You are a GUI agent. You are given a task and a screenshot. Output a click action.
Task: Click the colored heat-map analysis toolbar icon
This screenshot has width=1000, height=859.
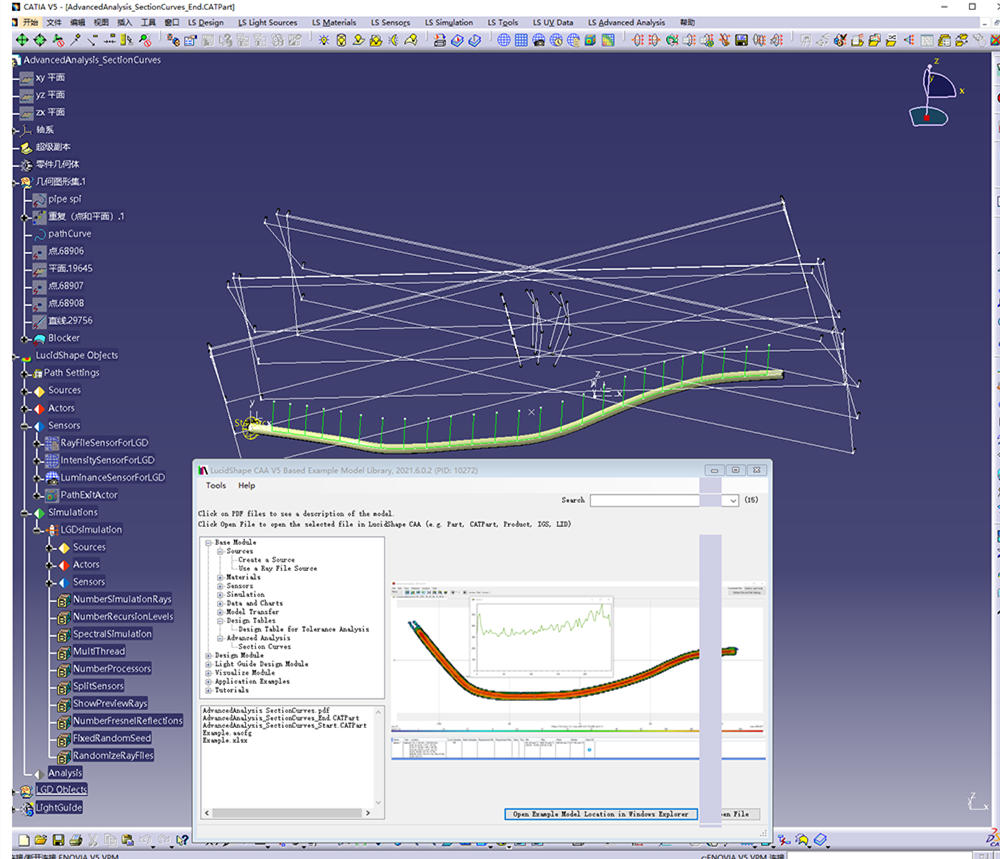pyautogui.click(x=608, y=40)
